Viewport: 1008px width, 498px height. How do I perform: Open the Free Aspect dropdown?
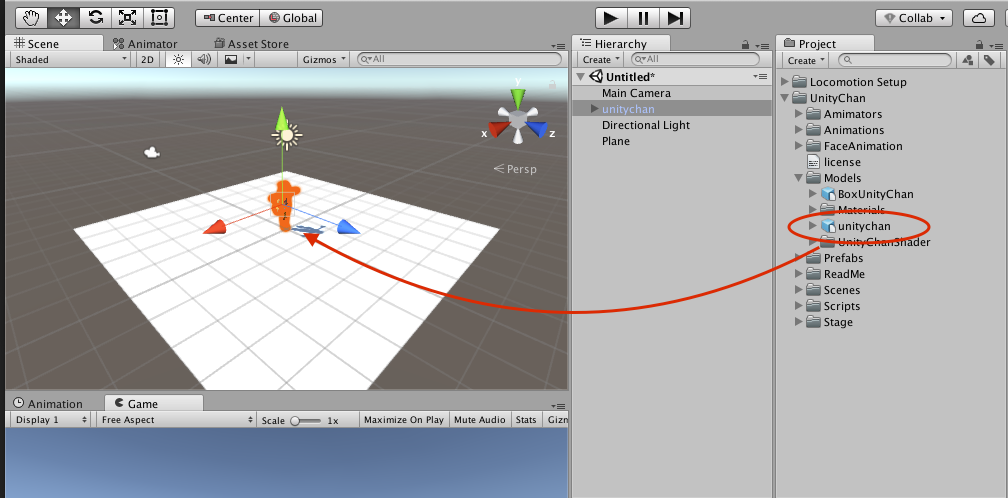point(177,420)
